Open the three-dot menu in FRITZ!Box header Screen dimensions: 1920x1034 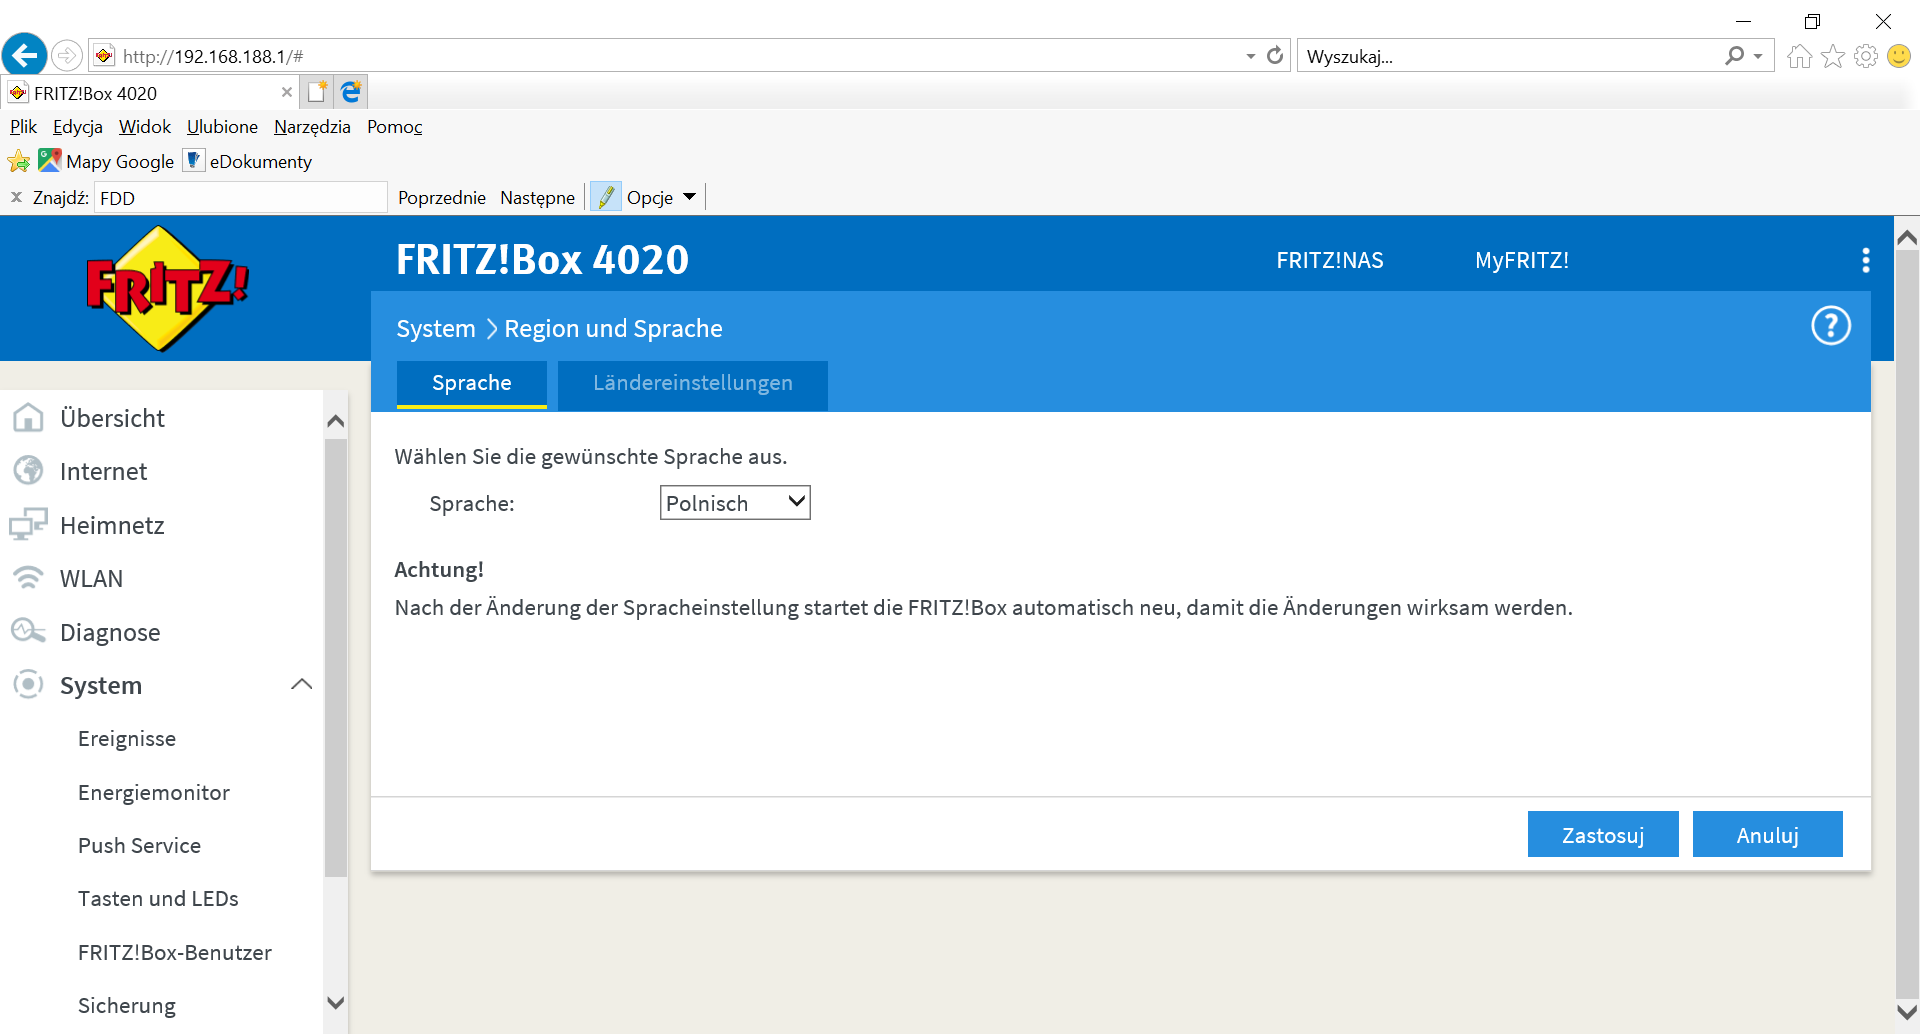tap(1866, 260)
